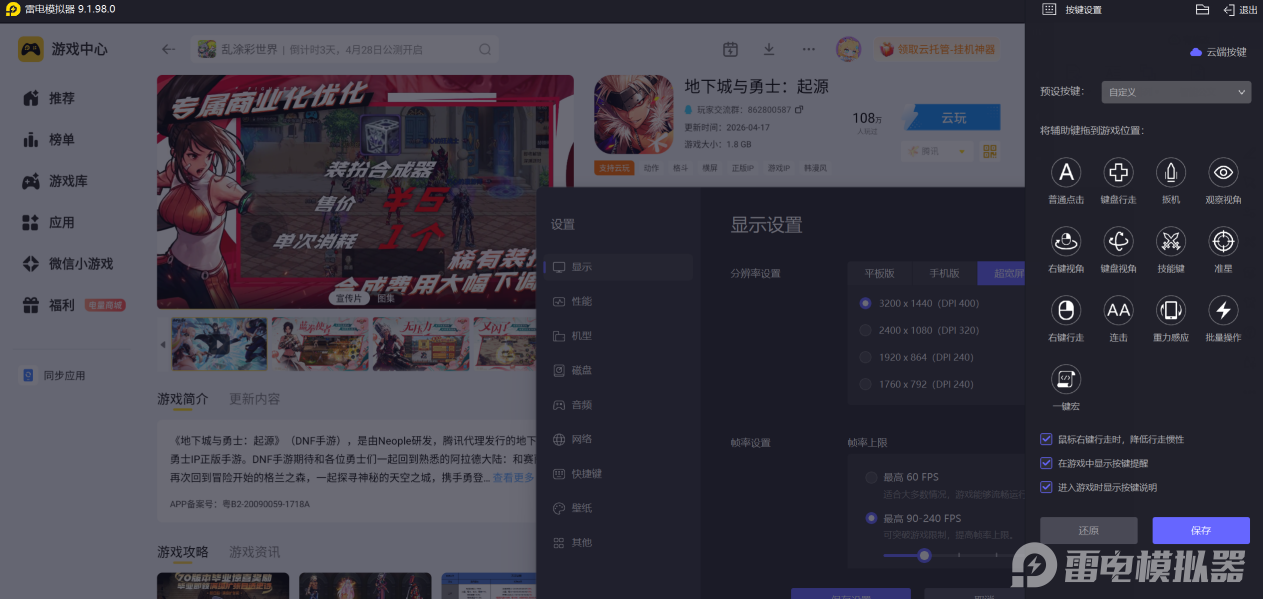This screenshot has width=1263, height=599.
Task: Click the search bar 乱涂彩世界
Action: pyautogui.click(x=346, y=49)
